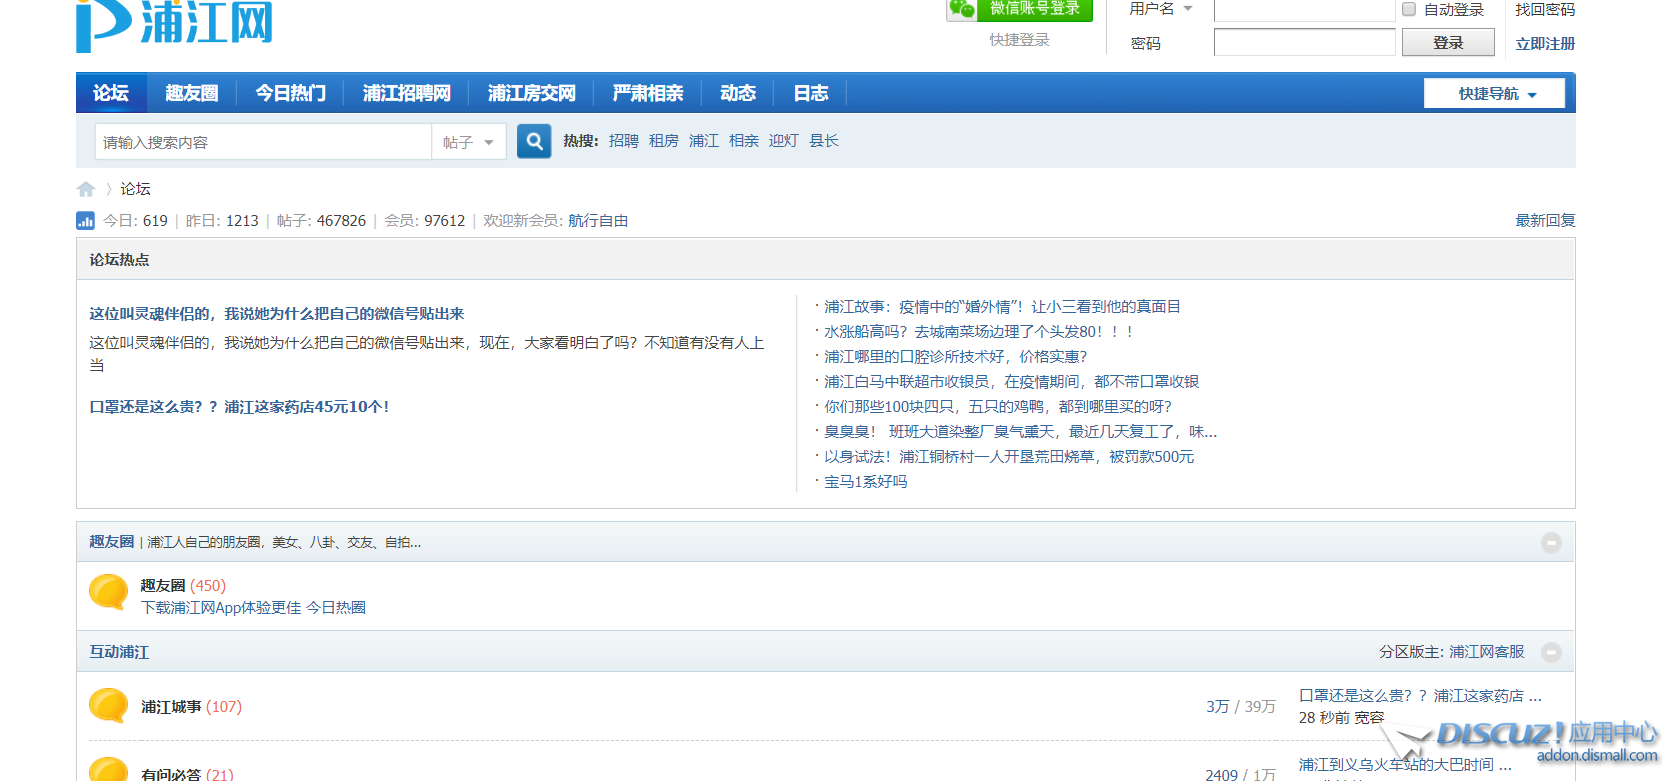Screen dimensions: 1676x781
Task: Open the 快捷导航 dropdown
Action: click(x=1495, y=93)
